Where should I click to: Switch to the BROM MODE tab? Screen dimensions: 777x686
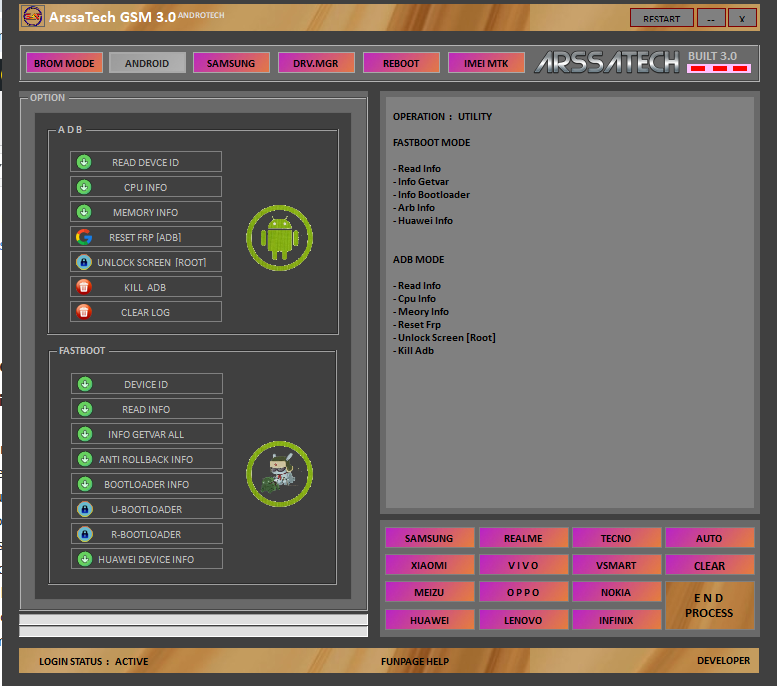point(64,63)
